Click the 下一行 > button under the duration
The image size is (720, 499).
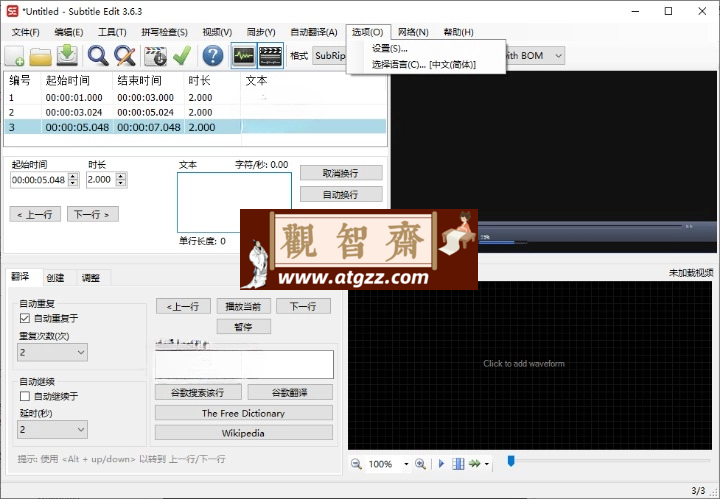(x=92, y=214)
